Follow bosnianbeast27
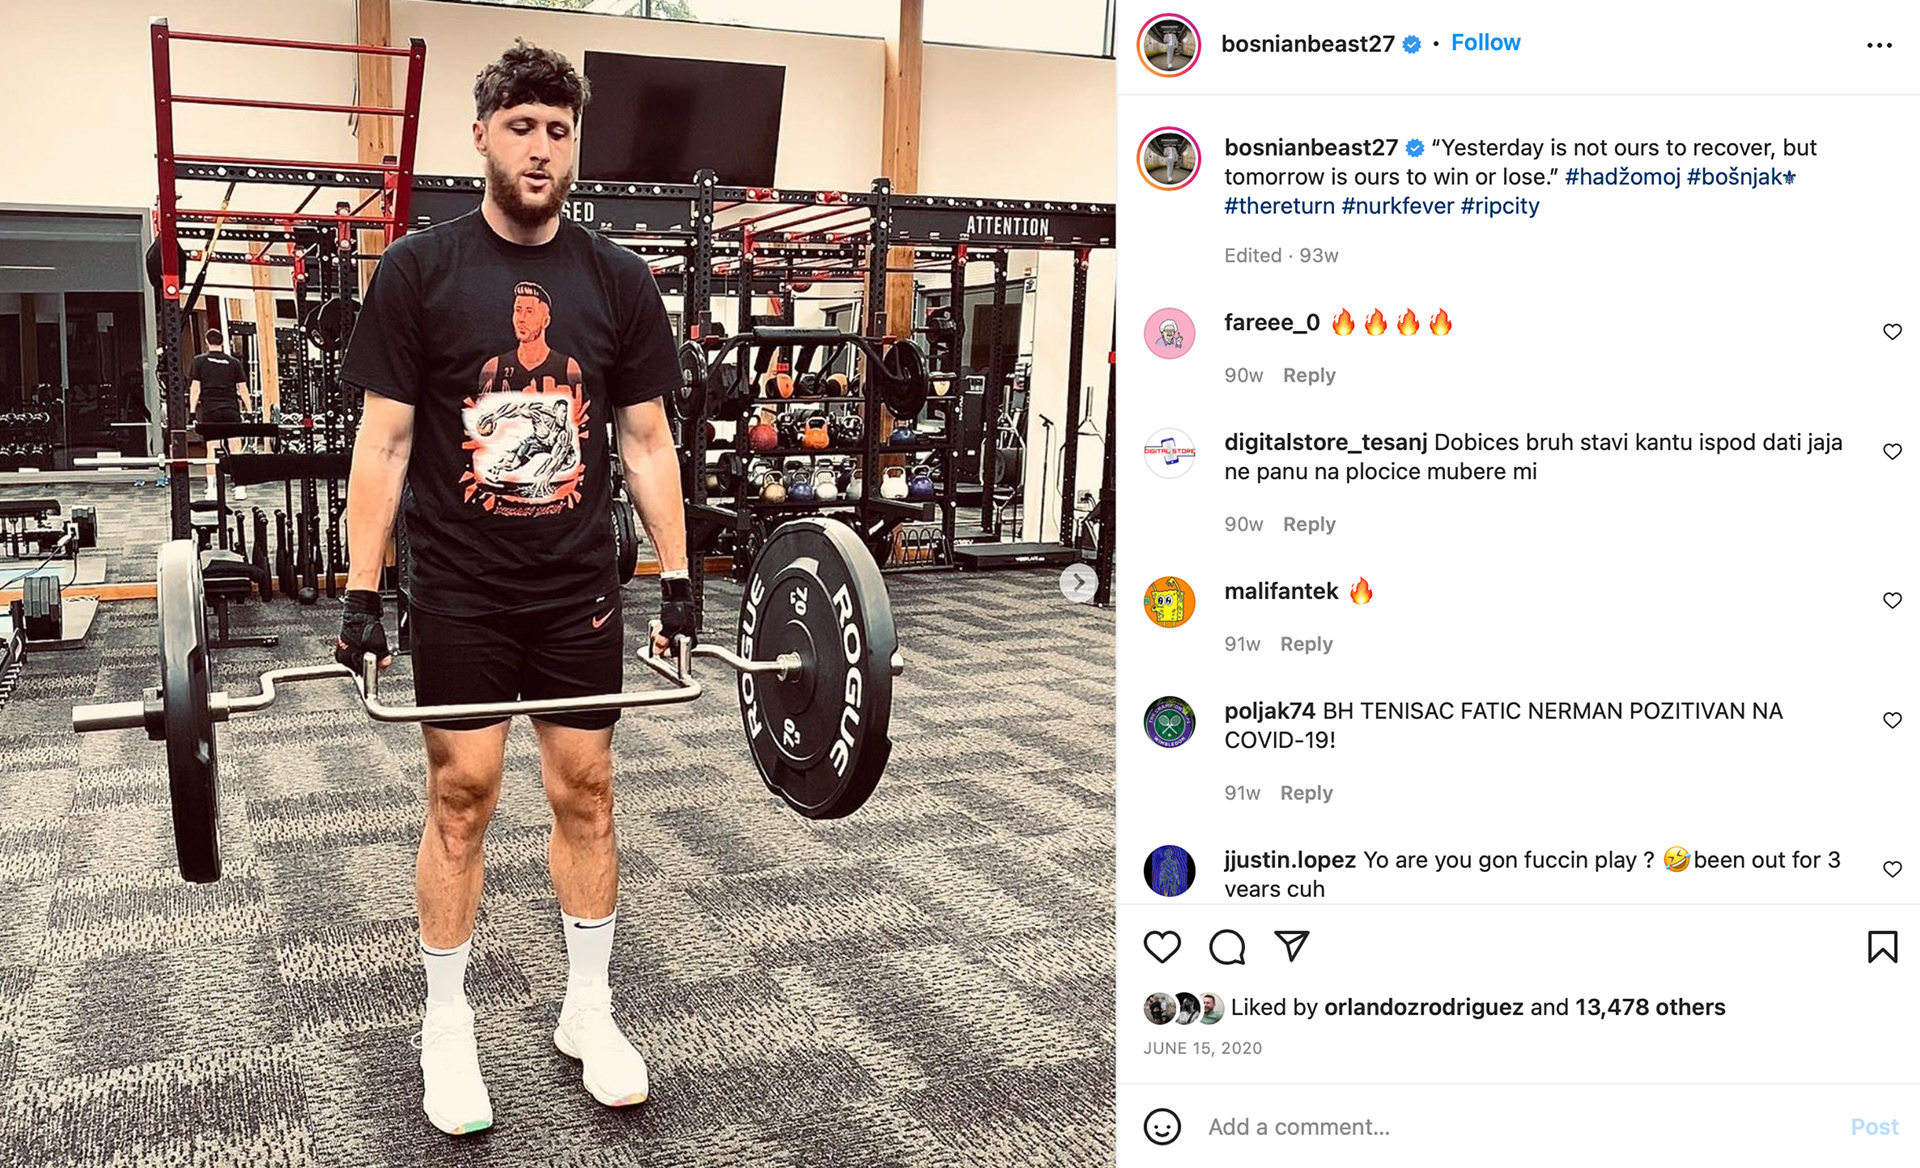Screen dimensions: 1920x1168 pos(1485,43)
